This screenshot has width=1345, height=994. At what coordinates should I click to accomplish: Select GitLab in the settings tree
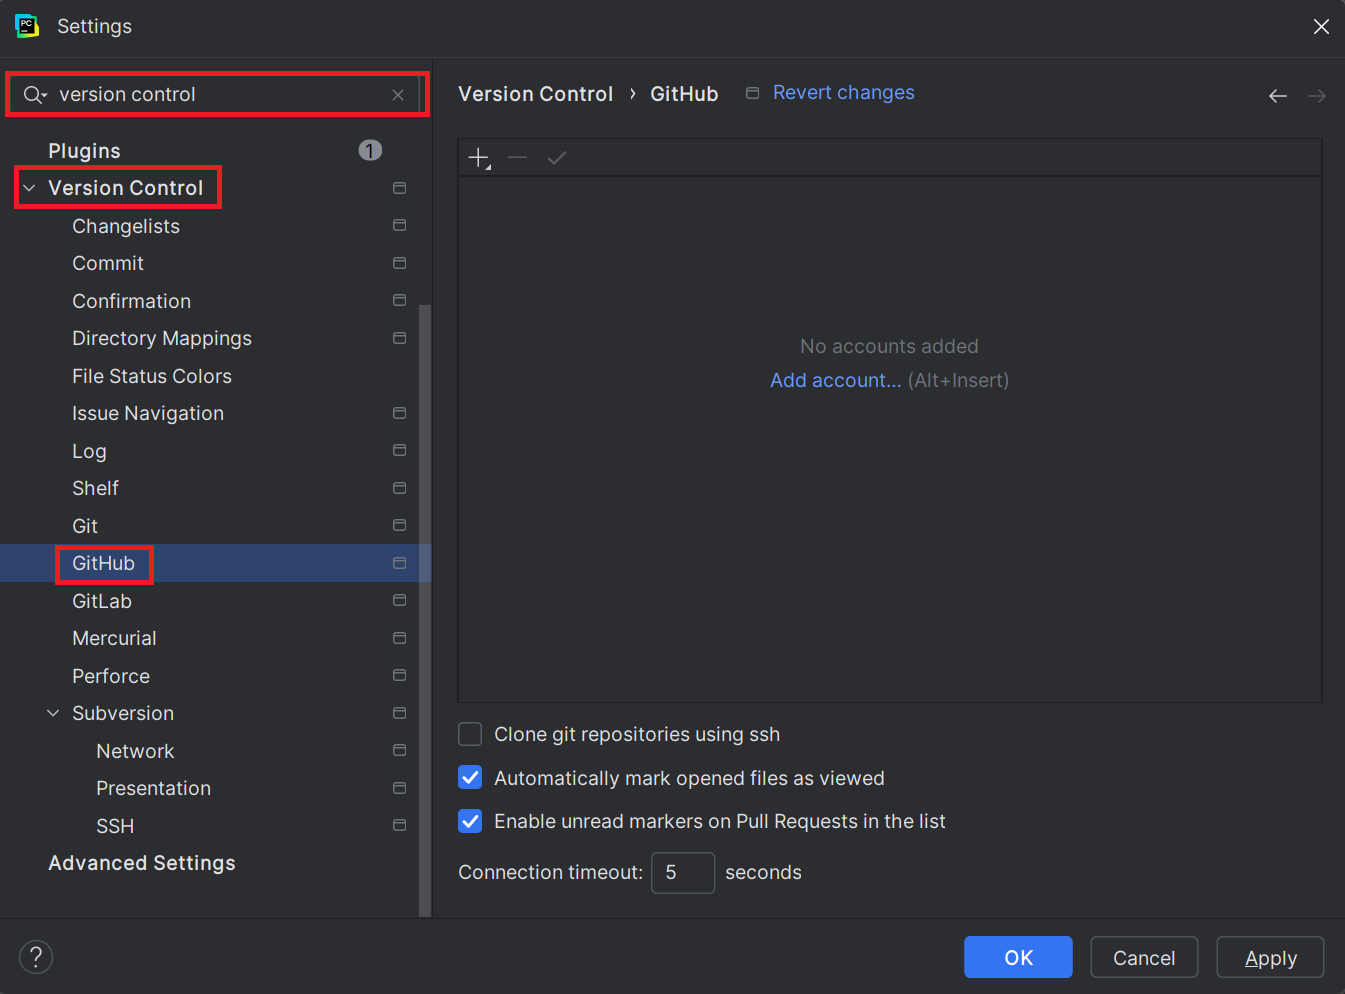[x=101, y=600]
